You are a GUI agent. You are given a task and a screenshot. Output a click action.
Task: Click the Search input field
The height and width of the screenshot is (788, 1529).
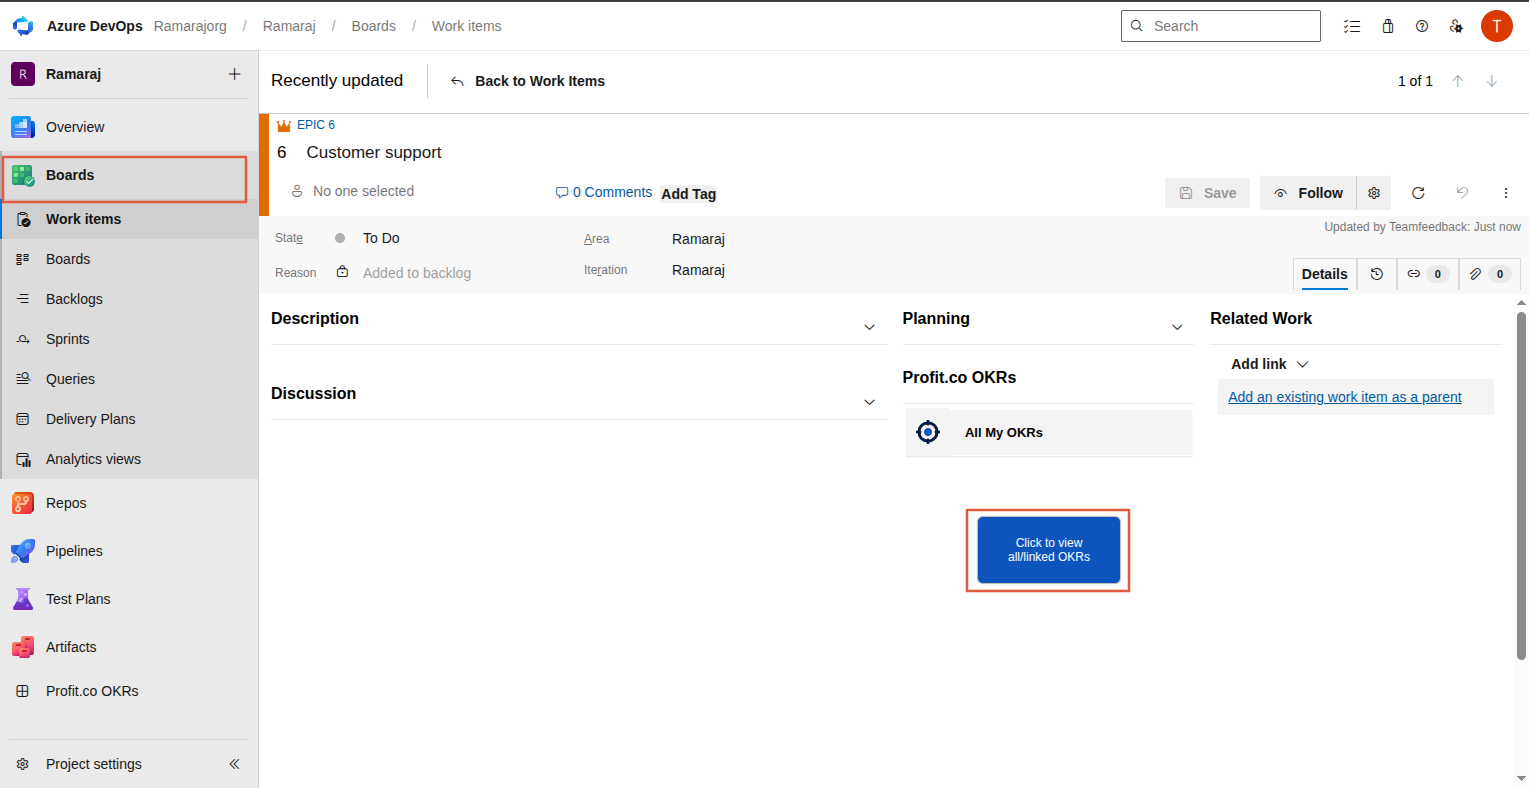pos(1221,26)
